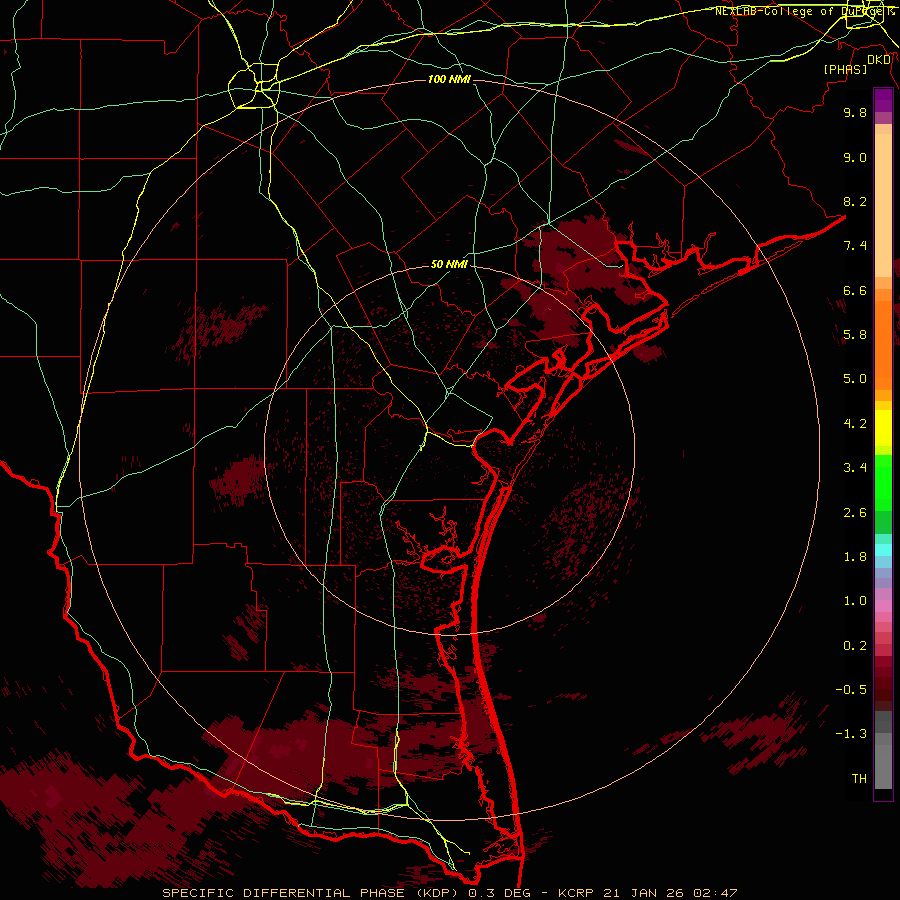Viewport: 900px width, 900px height.
Task: Click the 50 NMI range ring label
Action: click(449, 265)
